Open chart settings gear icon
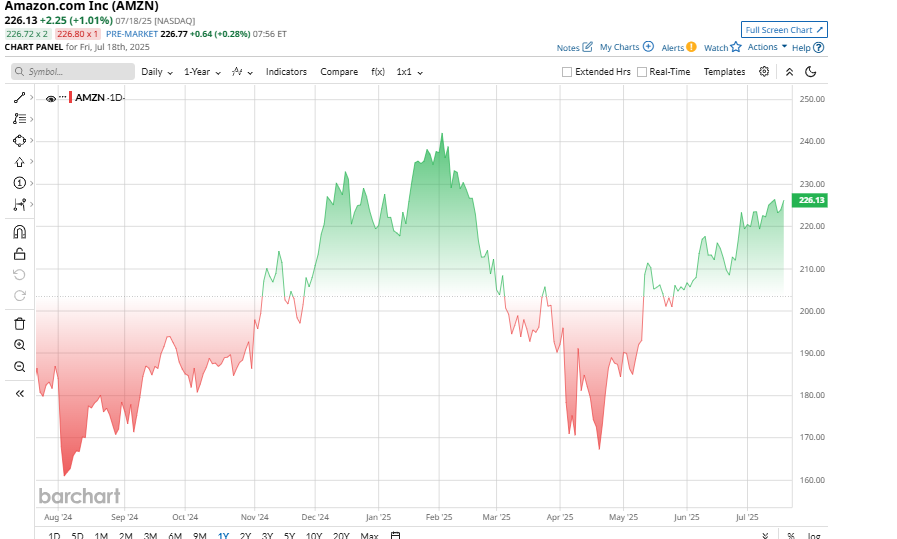 click(x=764, y=72)
